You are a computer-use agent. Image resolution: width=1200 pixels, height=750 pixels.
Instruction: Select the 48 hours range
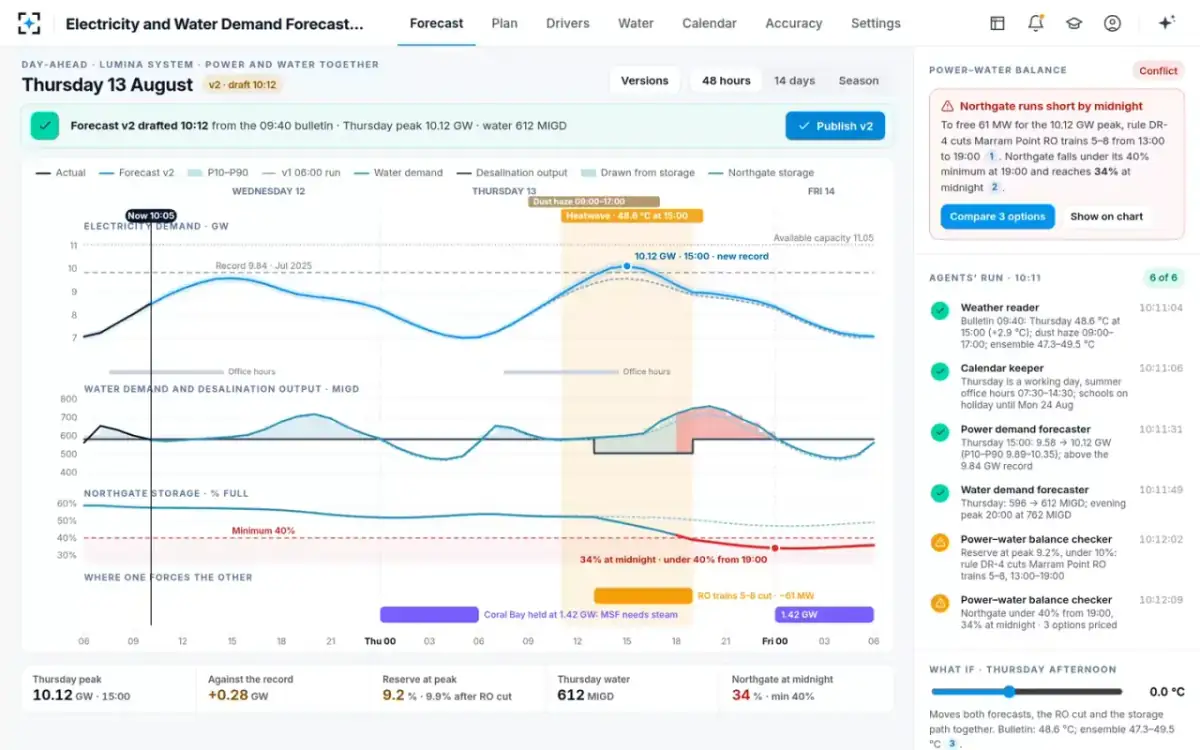pos(726,81)
